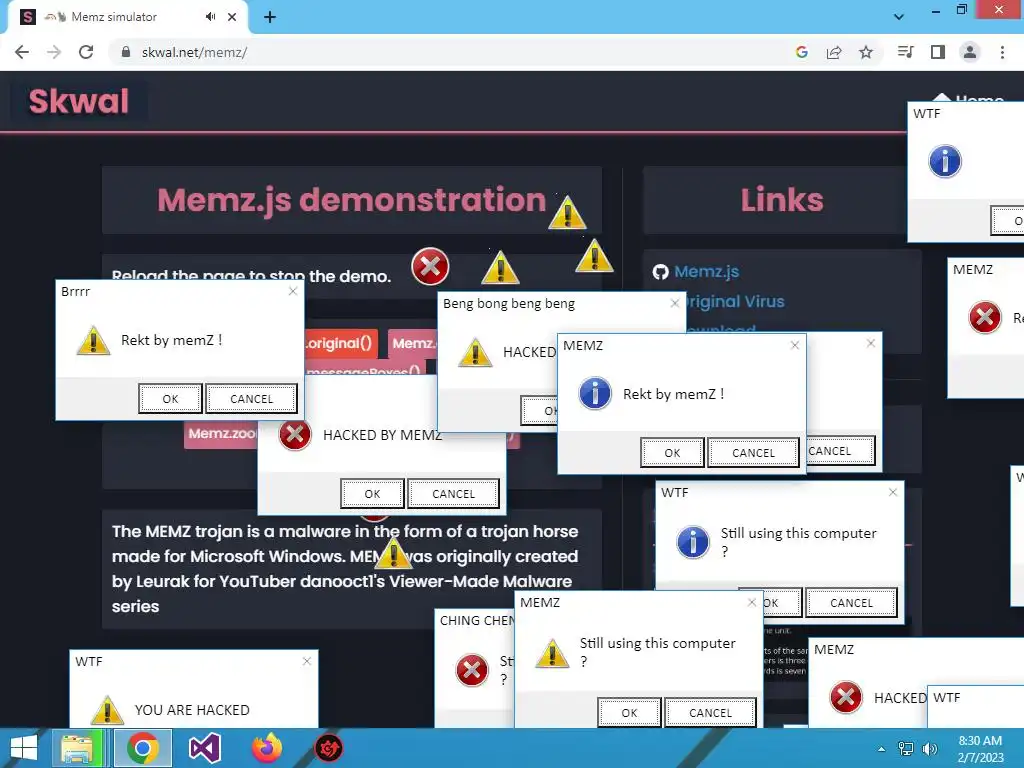The width and height of the screenshot is (1024, 768).
Task: Open the Windows Start menu
Action: (x=24, y=748)
